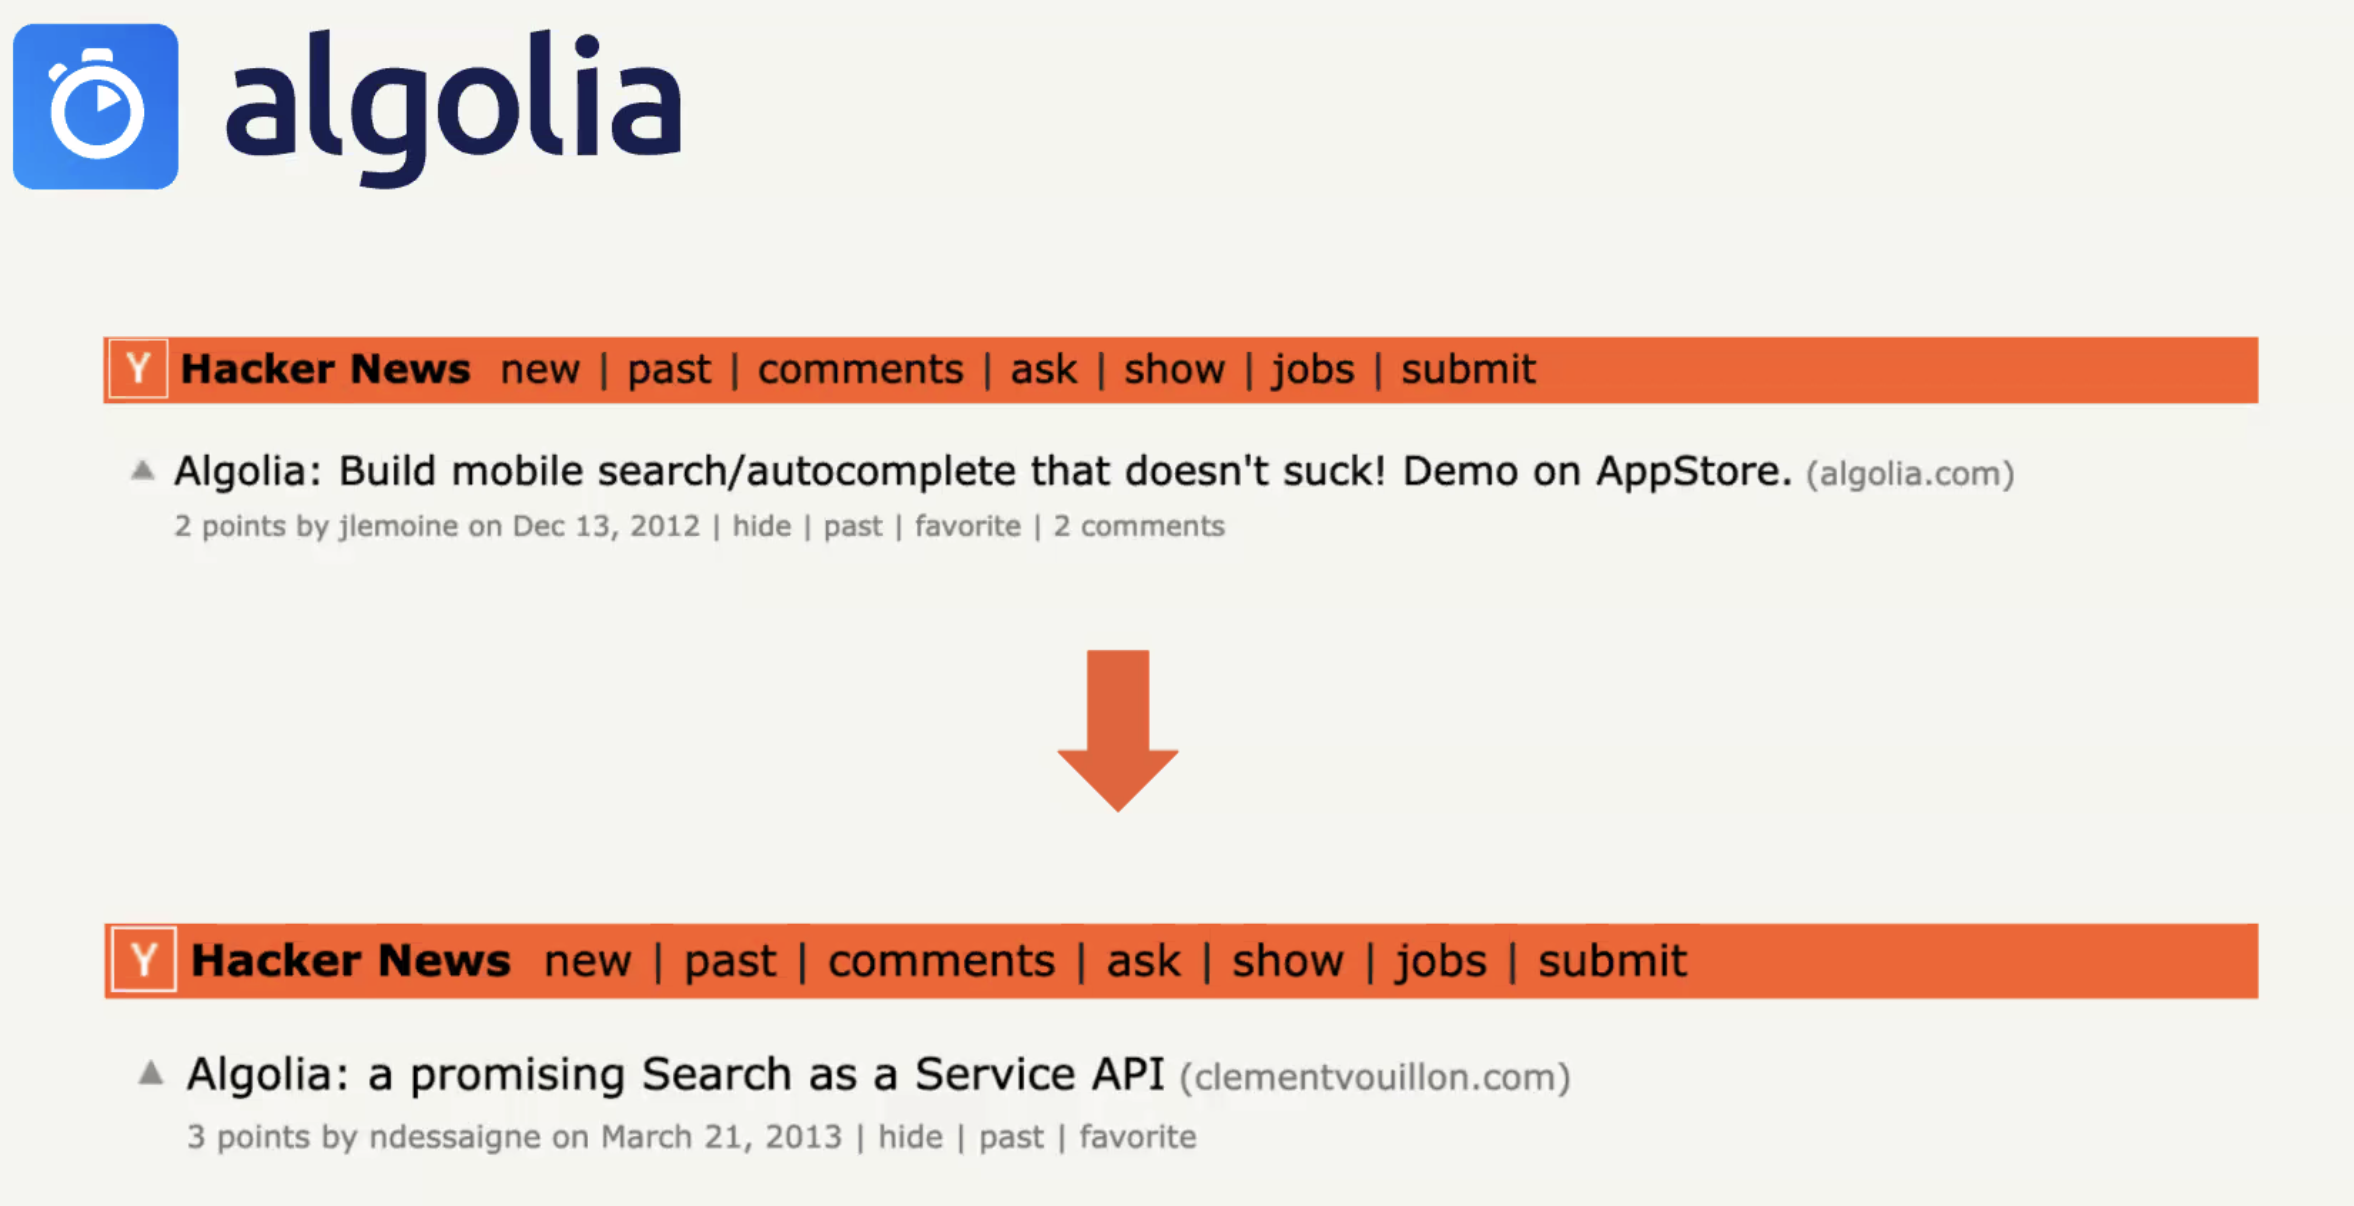Upvote the Algolia mobile search/autocomplete story
Screen dimensions: 2354x1206
click(x=143, y=470)
